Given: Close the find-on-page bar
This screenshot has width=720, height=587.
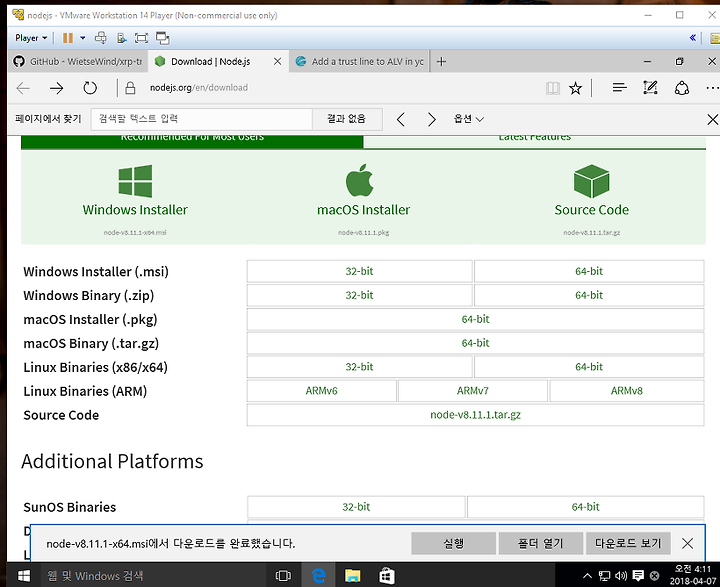Looking at the screenshot, I should click(x=712, y=119).
